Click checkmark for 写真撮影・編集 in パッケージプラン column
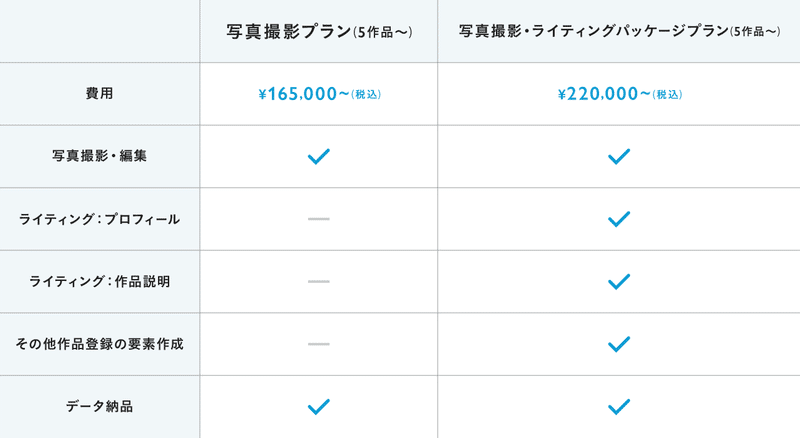 point(619,156)
